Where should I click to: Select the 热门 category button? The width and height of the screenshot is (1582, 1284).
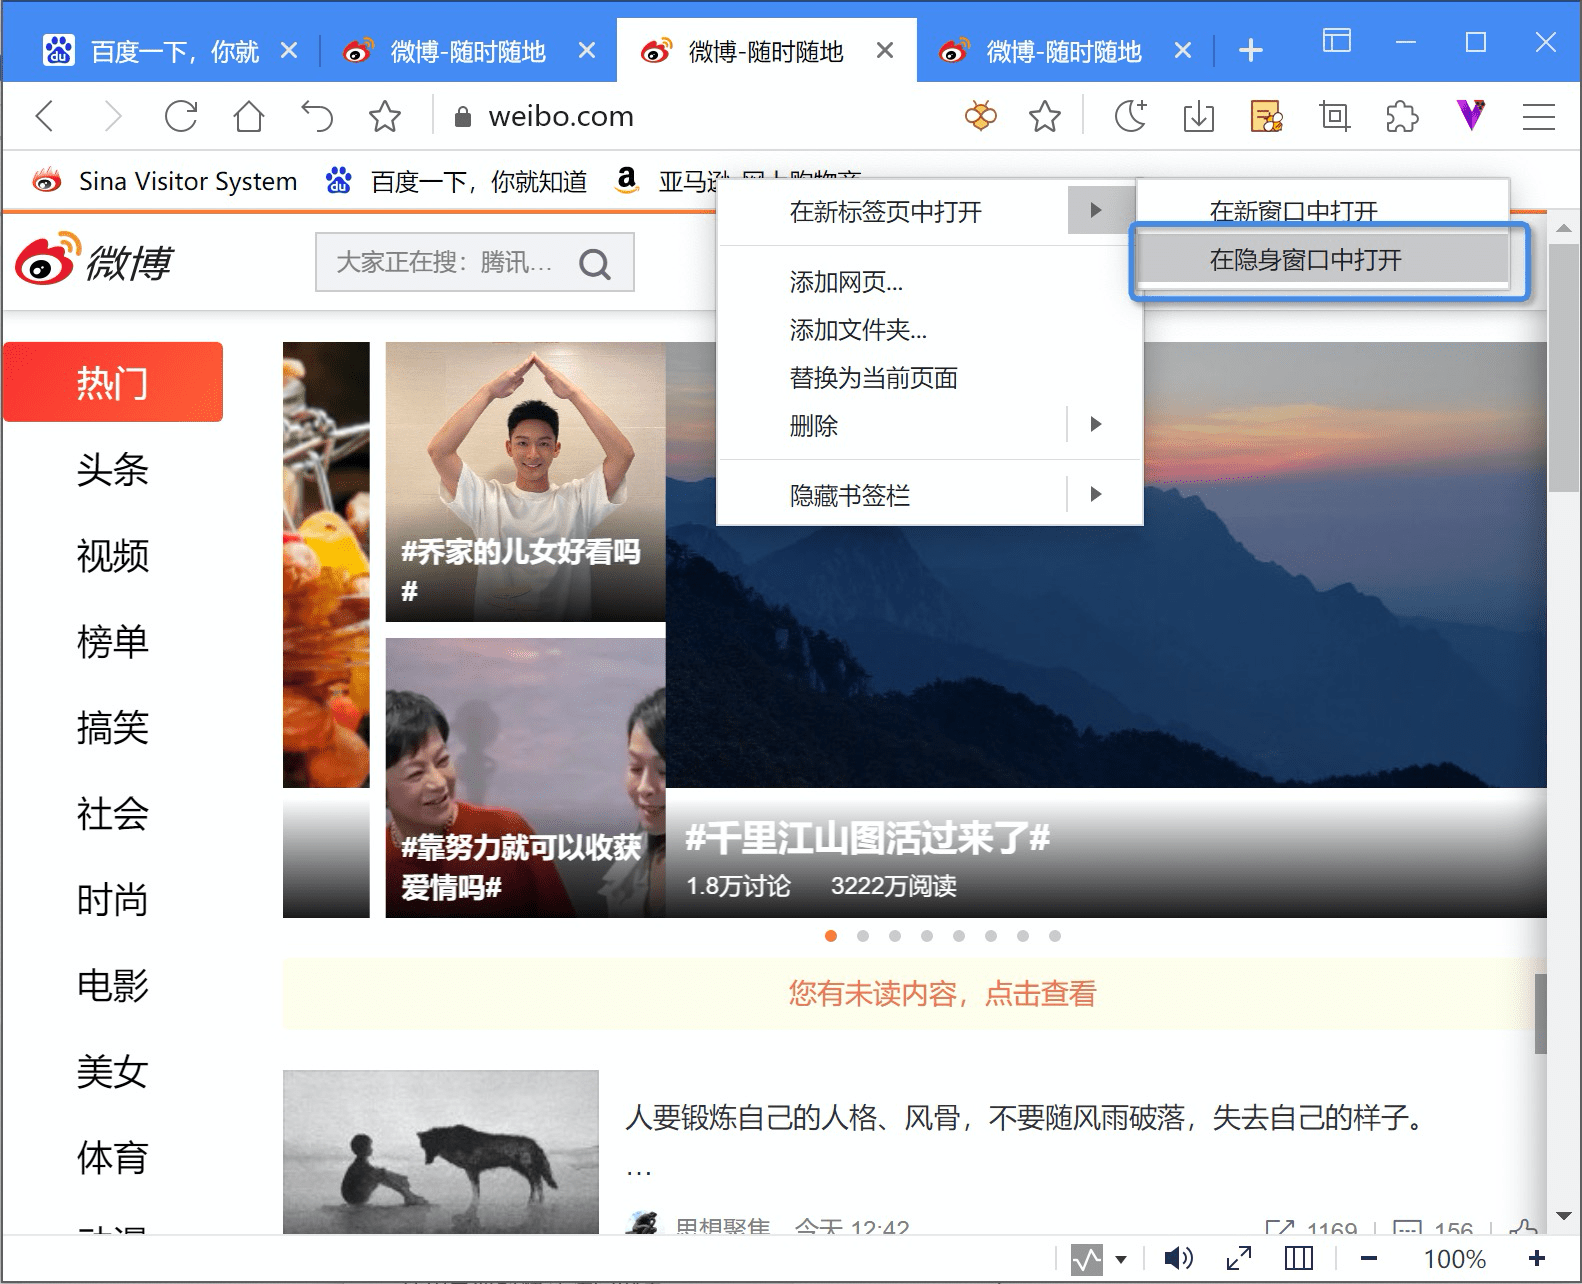click(x=113, y=382)
